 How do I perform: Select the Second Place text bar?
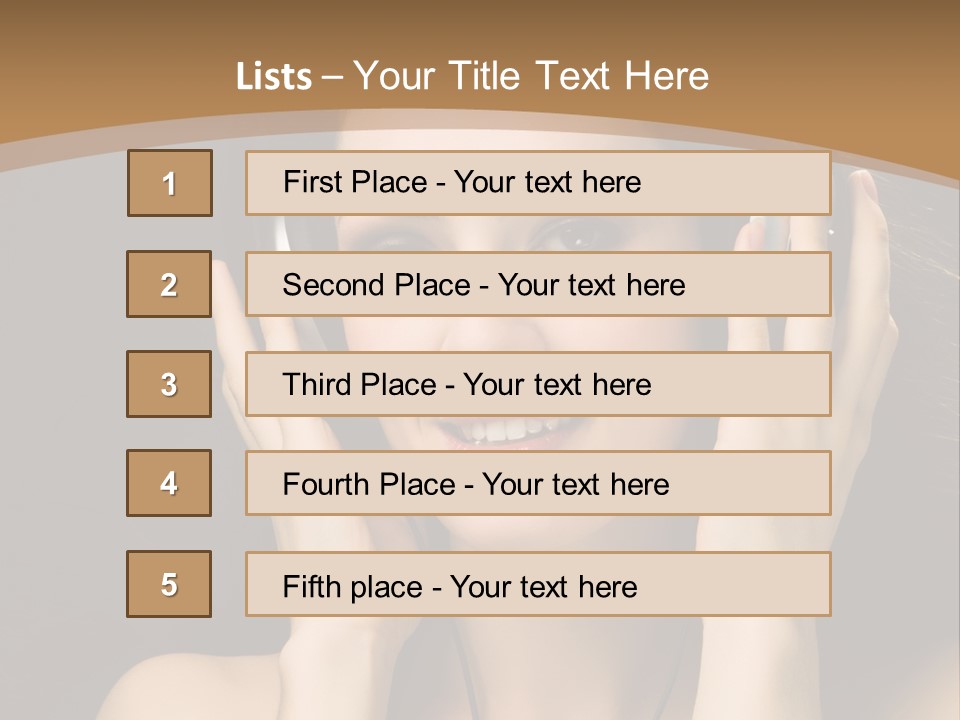(x=538, y=284)
